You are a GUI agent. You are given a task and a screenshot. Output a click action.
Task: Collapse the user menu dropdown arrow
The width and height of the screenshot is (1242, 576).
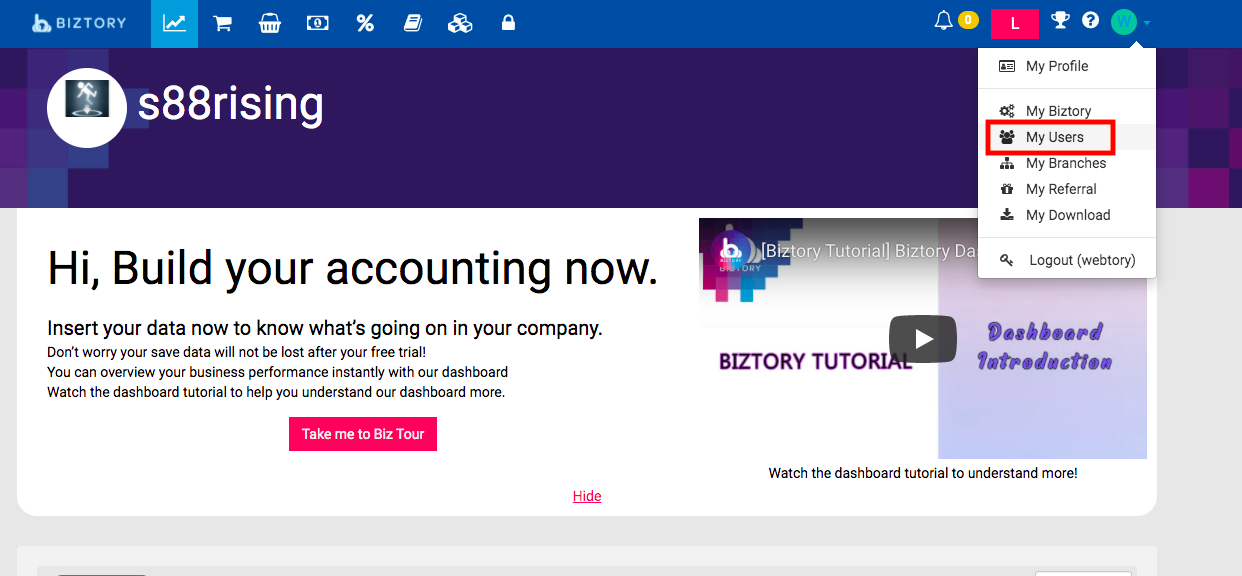coord(1147,22)
